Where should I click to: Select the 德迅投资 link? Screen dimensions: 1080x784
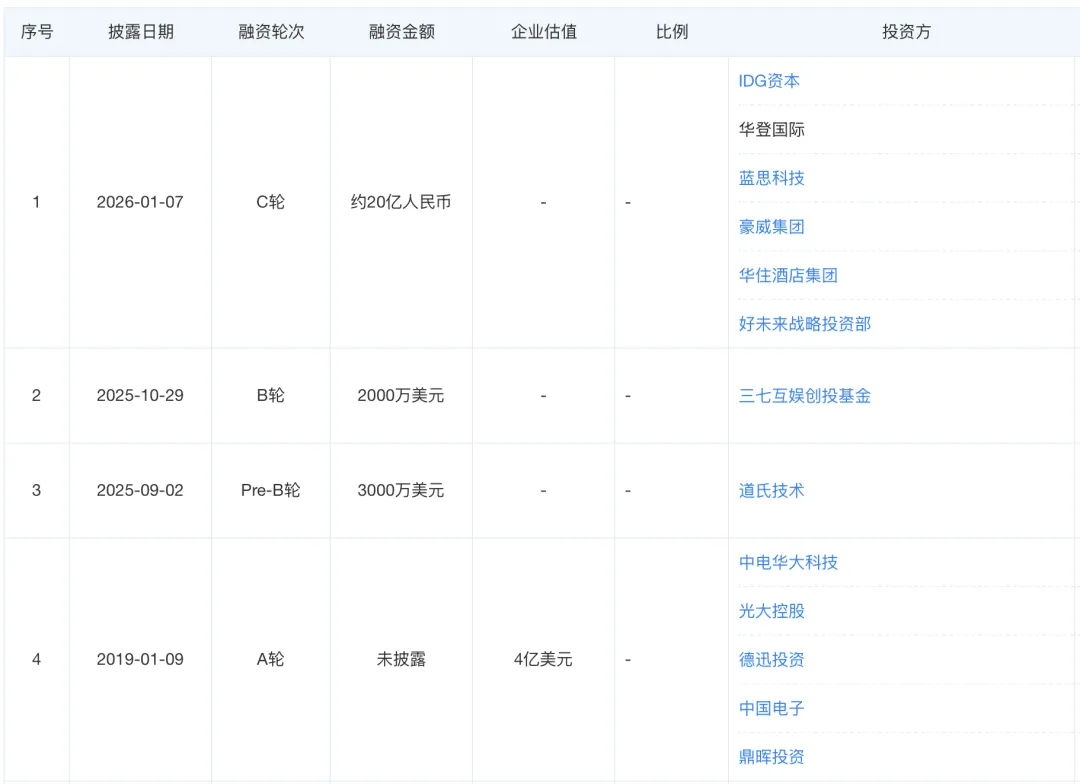(771, 660)
